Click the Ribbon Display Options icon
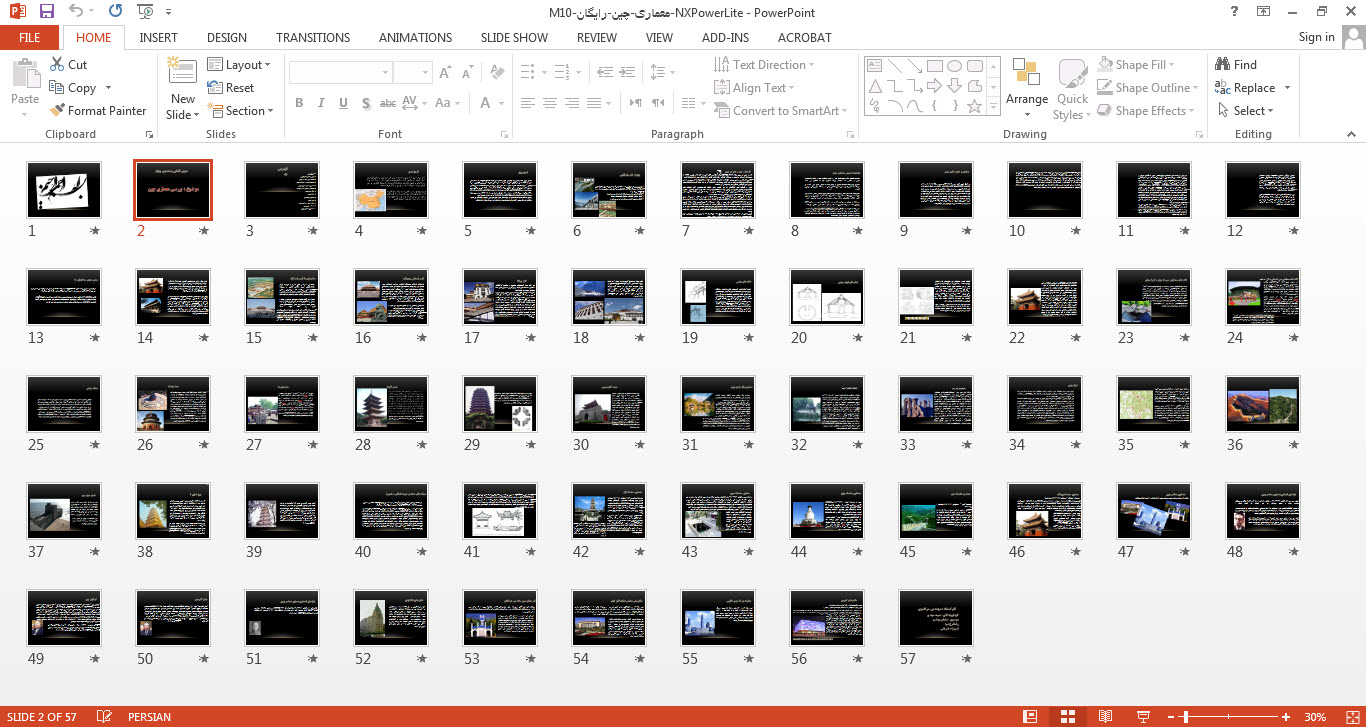Viewport: 1366px width, 727px height. (1264, 12)
